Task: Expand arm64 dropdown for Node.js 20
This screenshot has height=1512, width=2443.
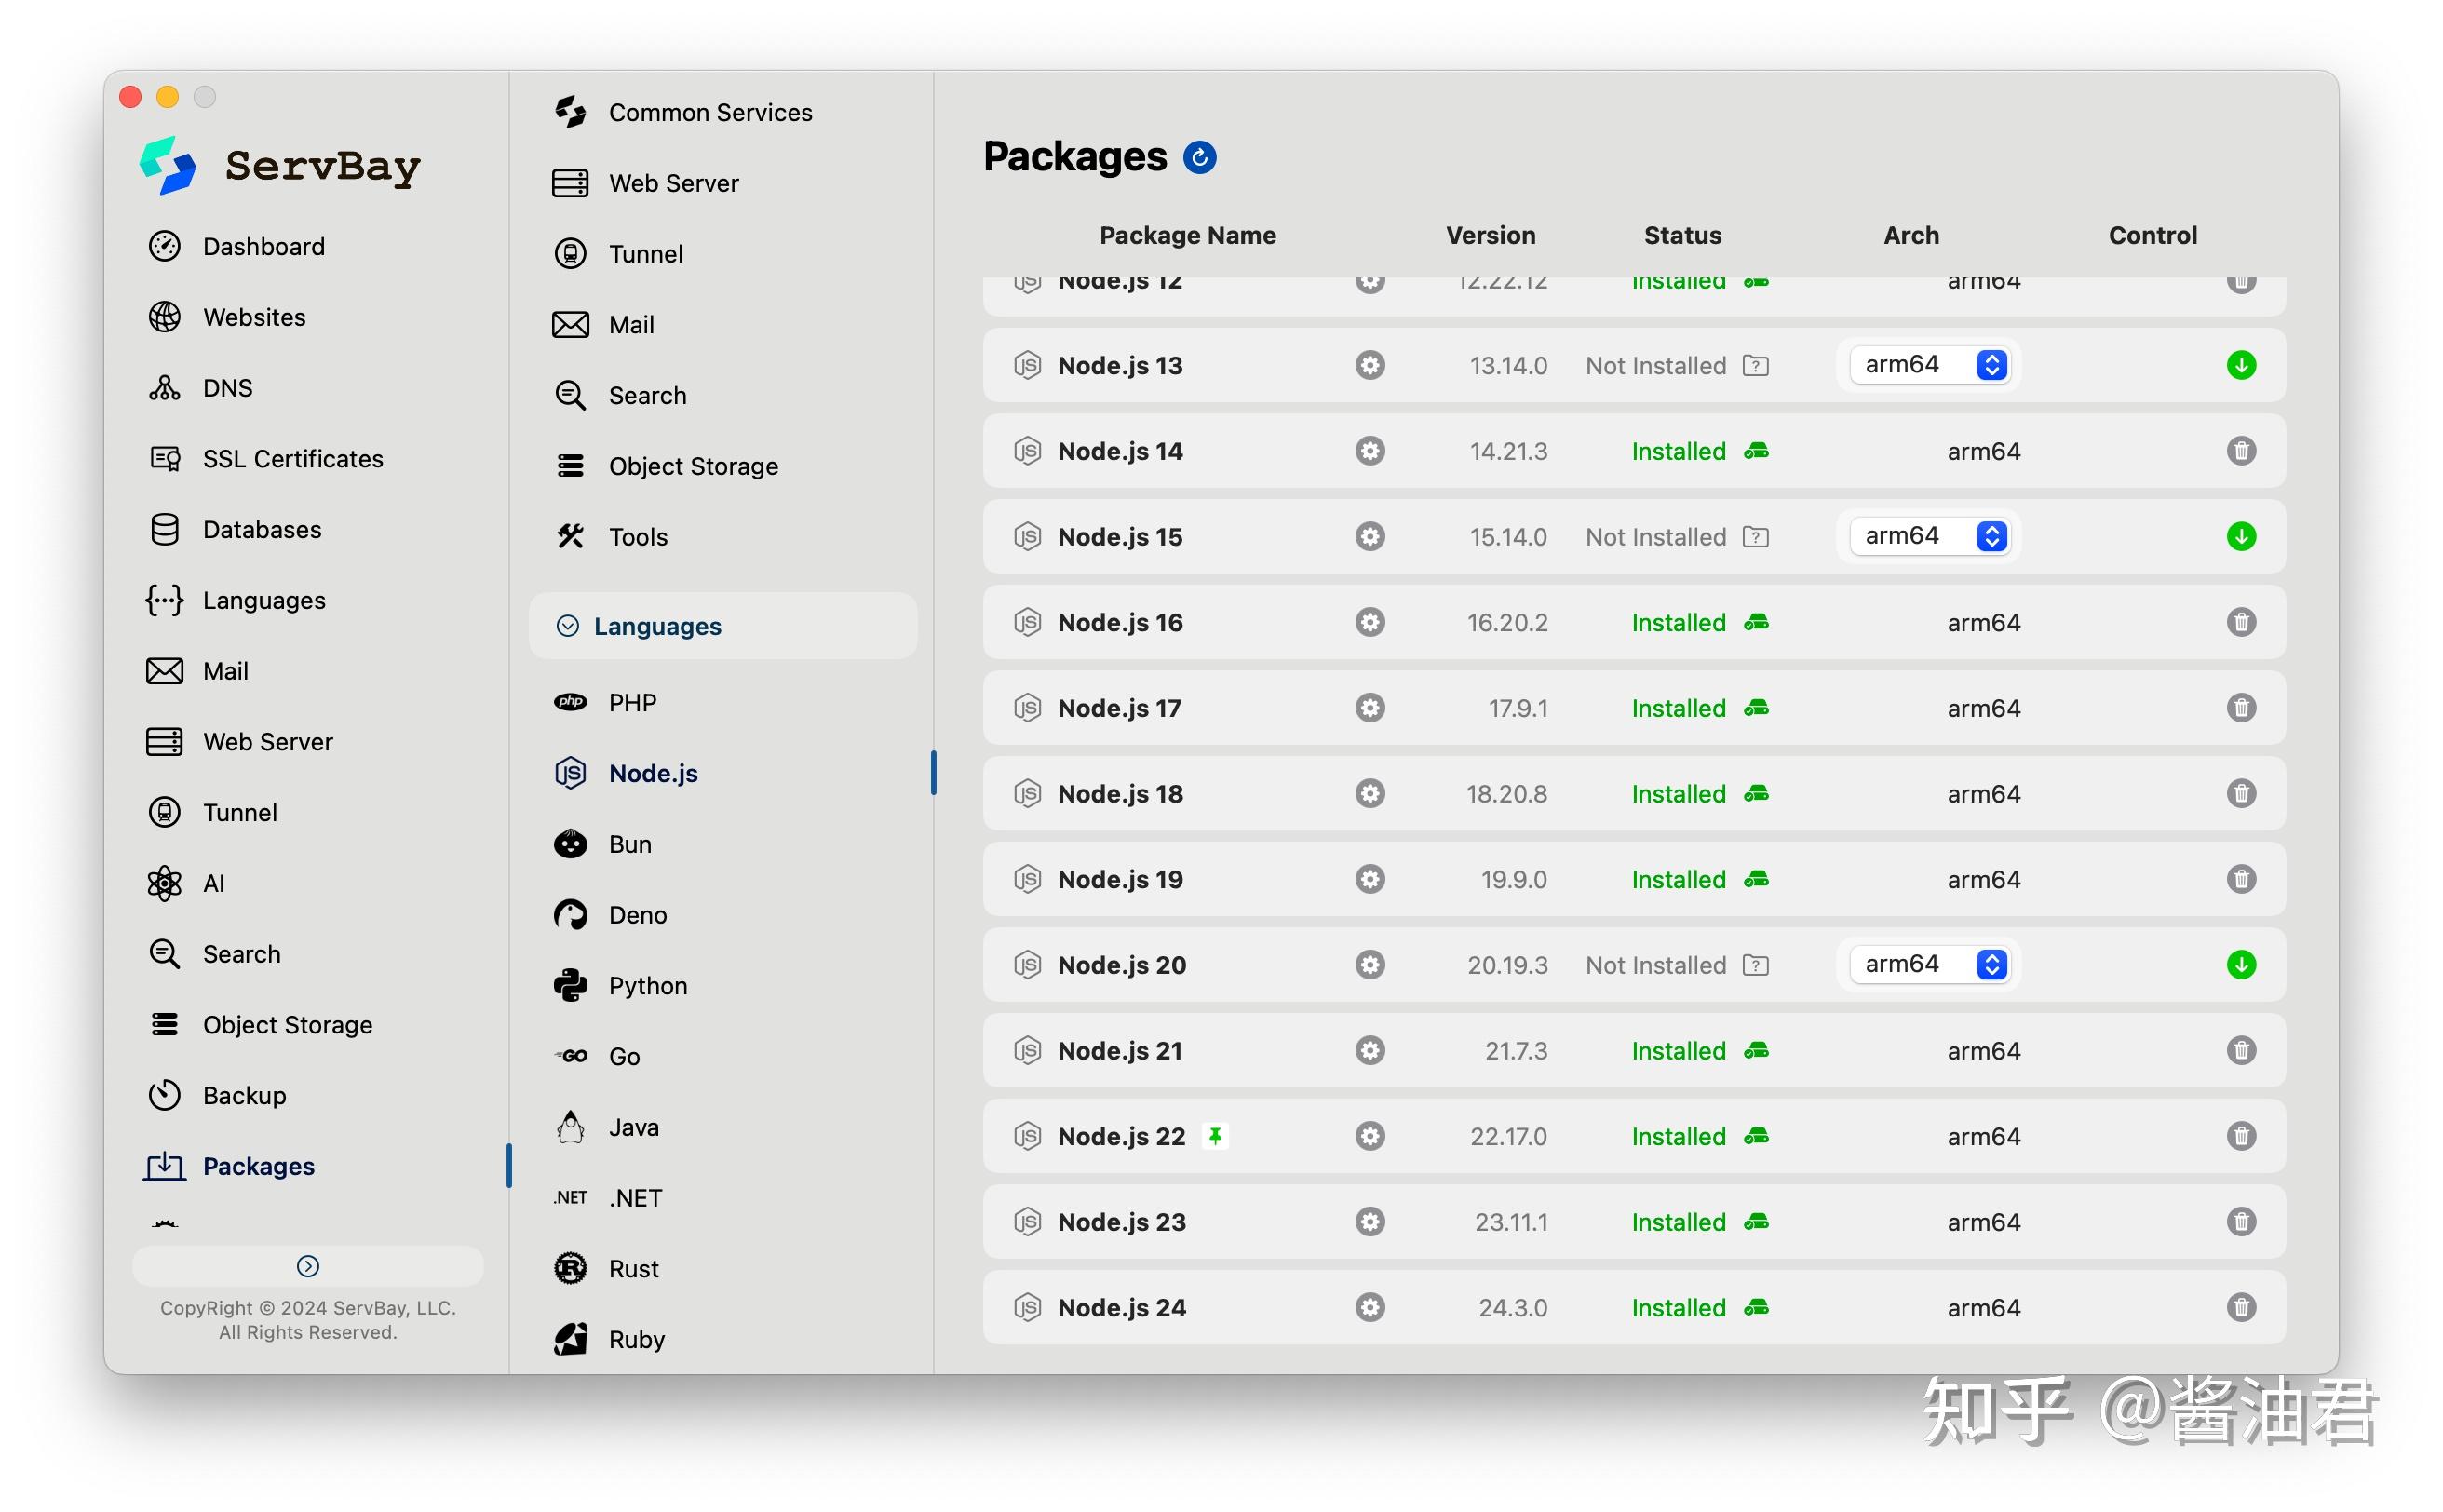Action: click(1931, 965)
